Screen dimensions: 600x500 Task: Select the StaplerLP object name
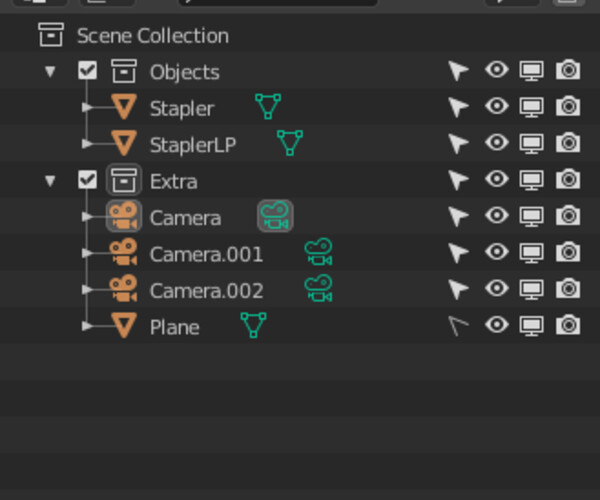pyautogui.click(x=193, y=144)
